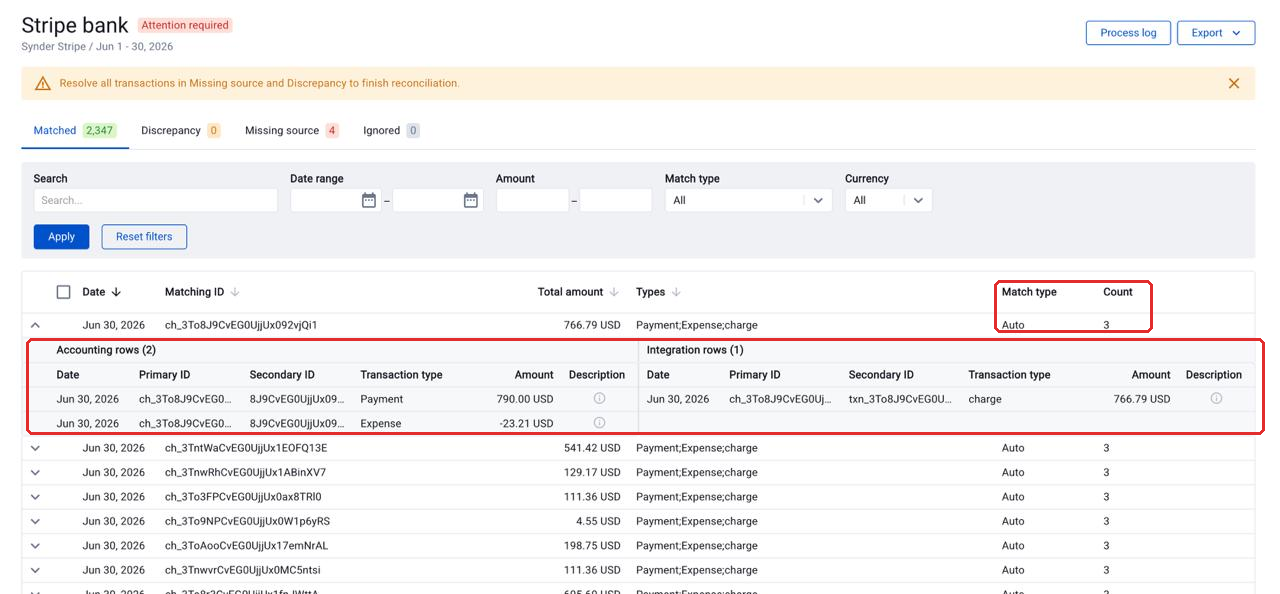Click the start Date range field
The image size is (1280, 594).
(x=335, y=200)
